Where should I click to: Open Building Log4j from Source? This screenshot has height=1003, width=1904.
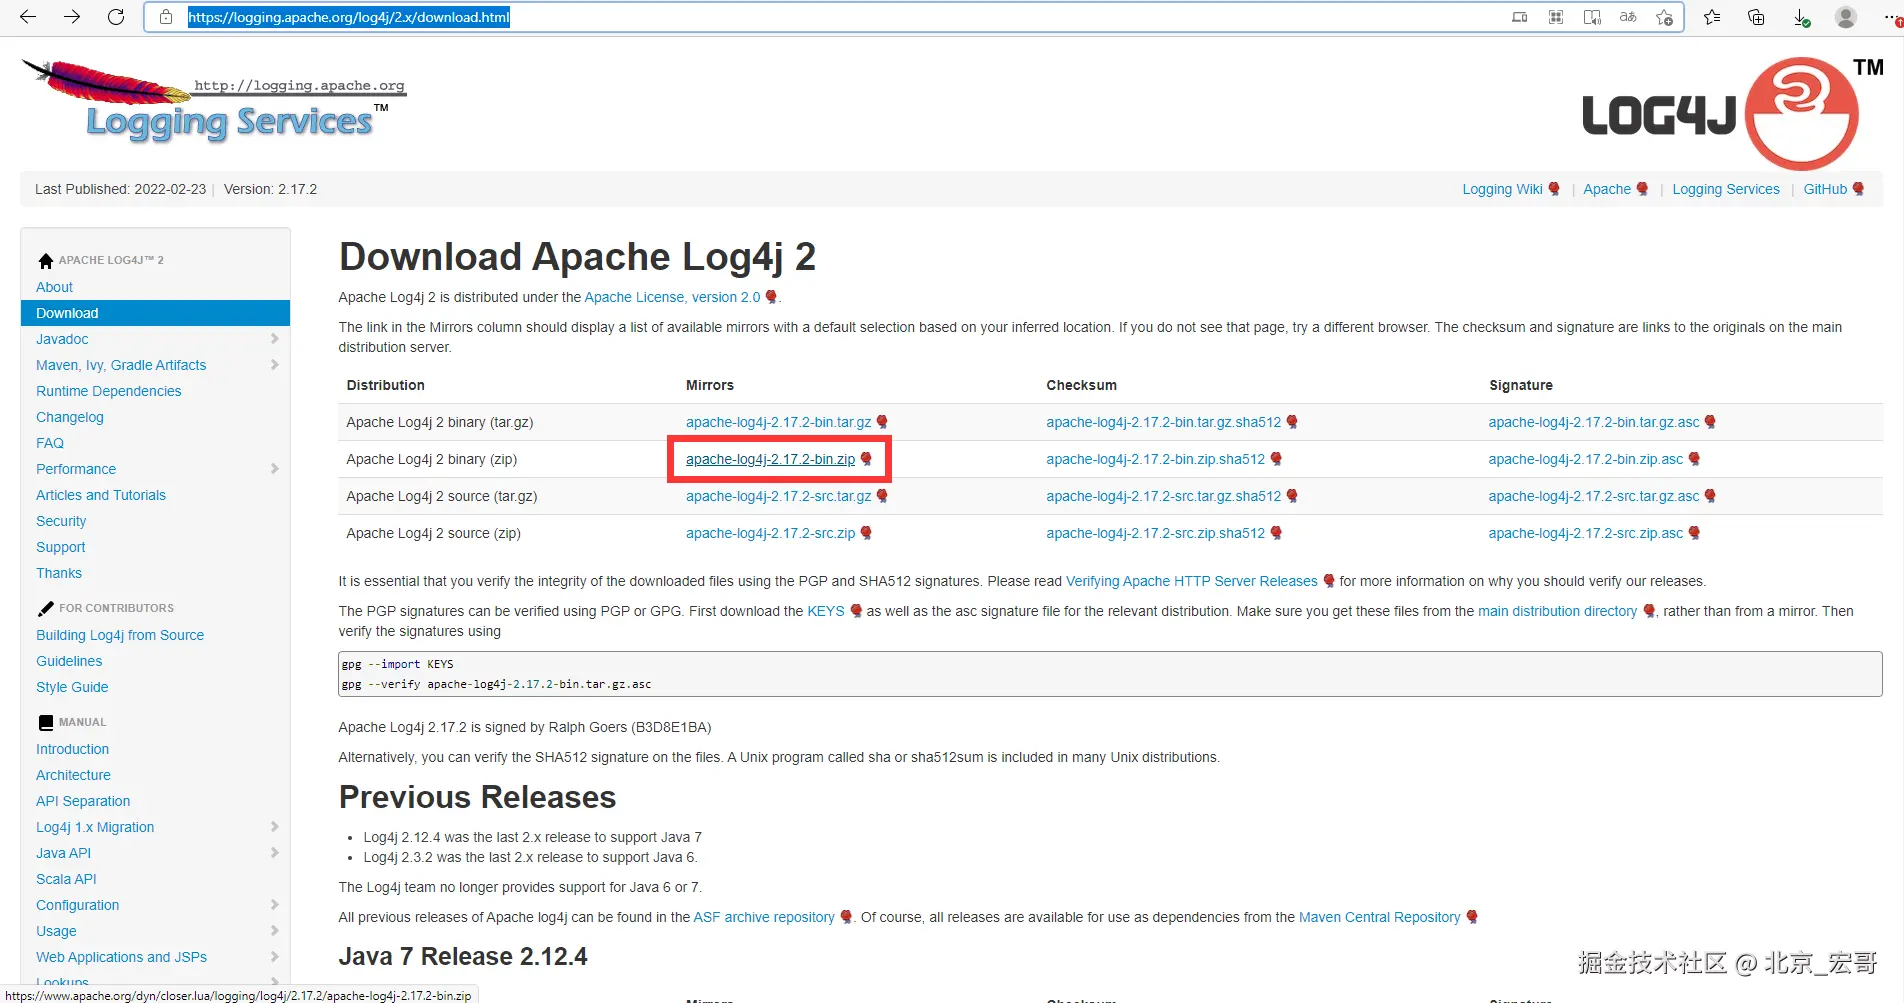click(120, 635)
